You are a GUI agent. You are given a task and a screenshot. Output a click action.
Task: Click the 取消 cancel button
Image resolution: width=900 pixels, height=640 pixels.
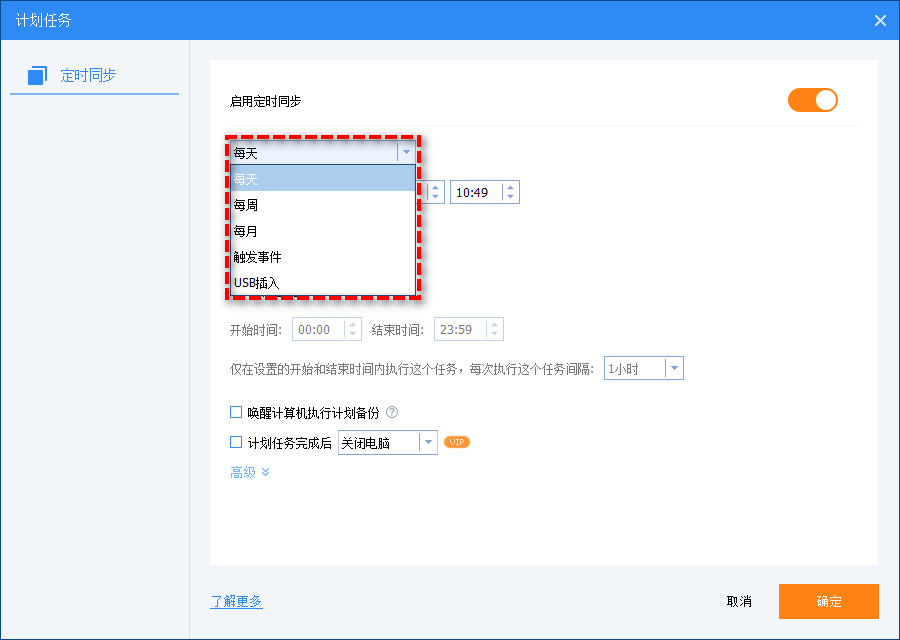point(739,601)
